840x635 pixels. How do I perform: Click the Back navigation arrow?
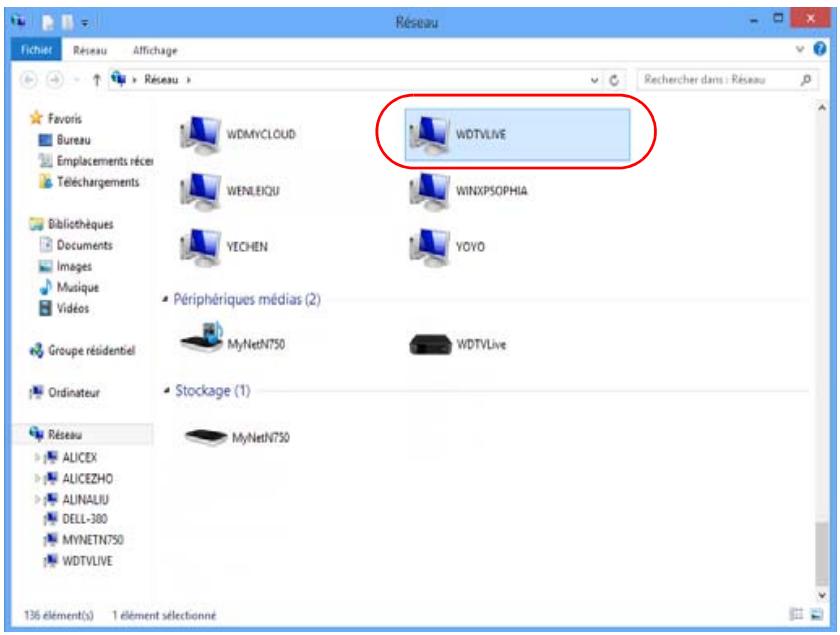(29, 80)
